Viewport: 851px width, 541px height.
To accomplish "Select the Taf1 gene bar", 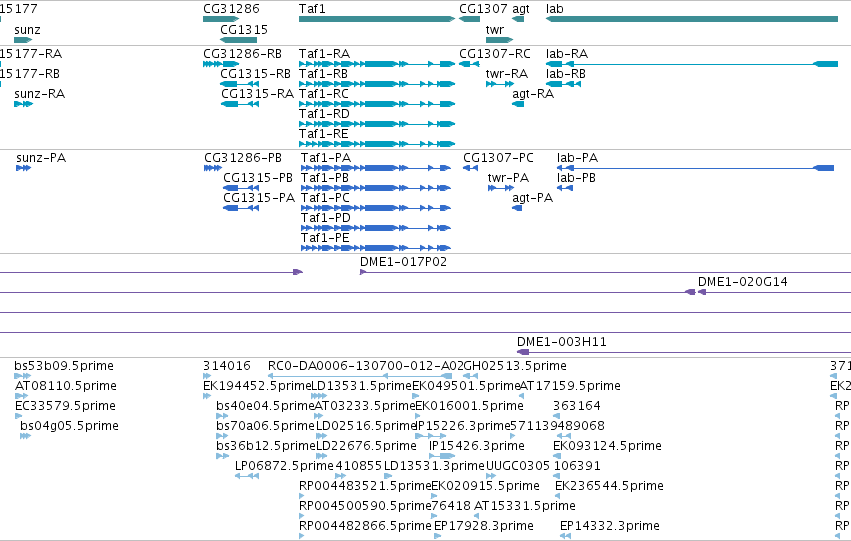I will point(377,19).
